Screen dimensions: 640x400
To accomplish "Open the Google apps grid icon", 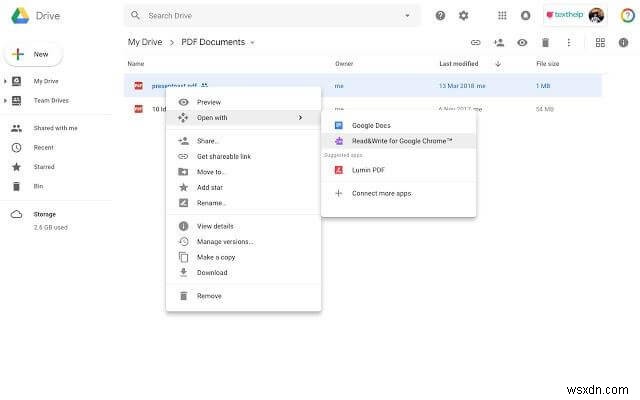I will (x=502, y=16).
